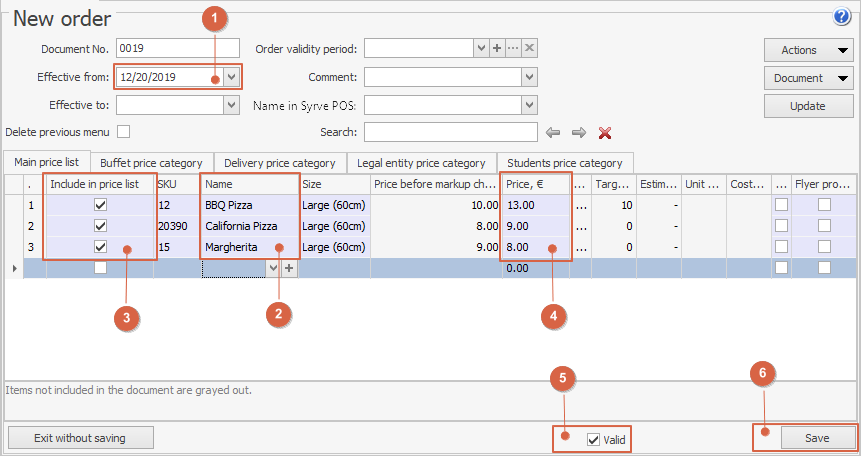Image resolution: width=861 pixels, height=456 pixels.
Task: Enable the Delete previous menu checkbox
Action: 124,131
